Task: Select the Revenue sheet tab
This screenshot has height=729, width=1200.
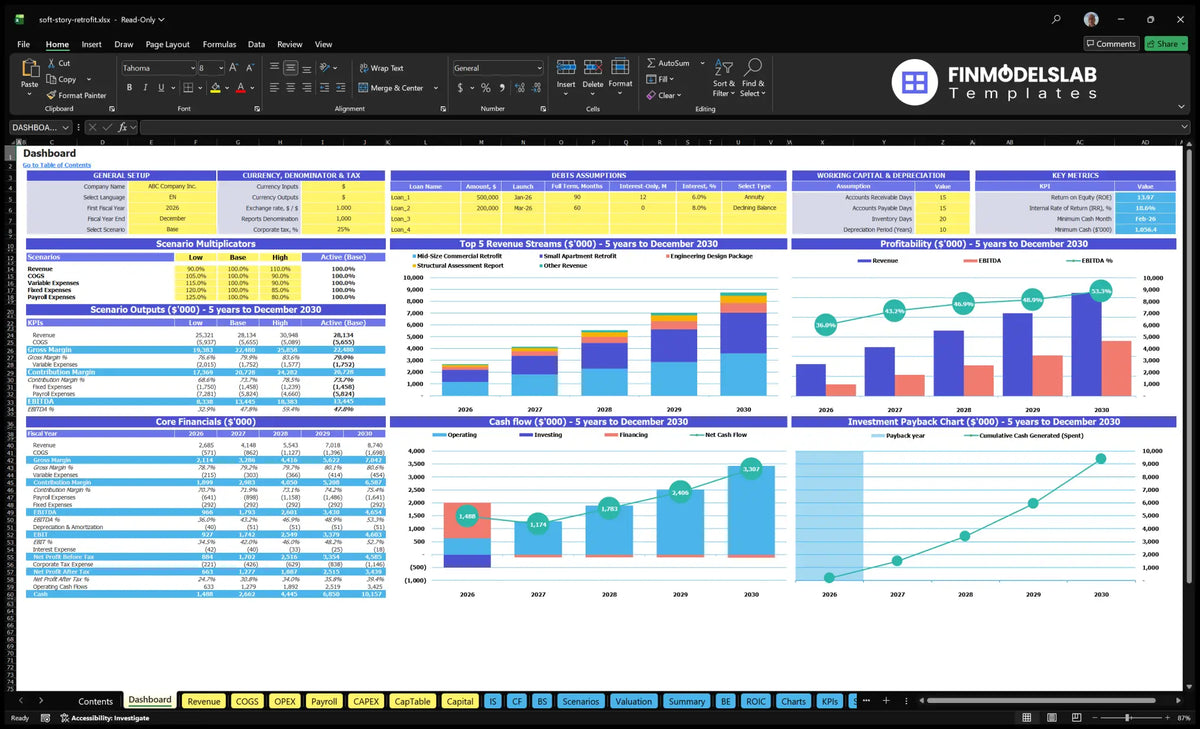Action: (x=203, y=701)
